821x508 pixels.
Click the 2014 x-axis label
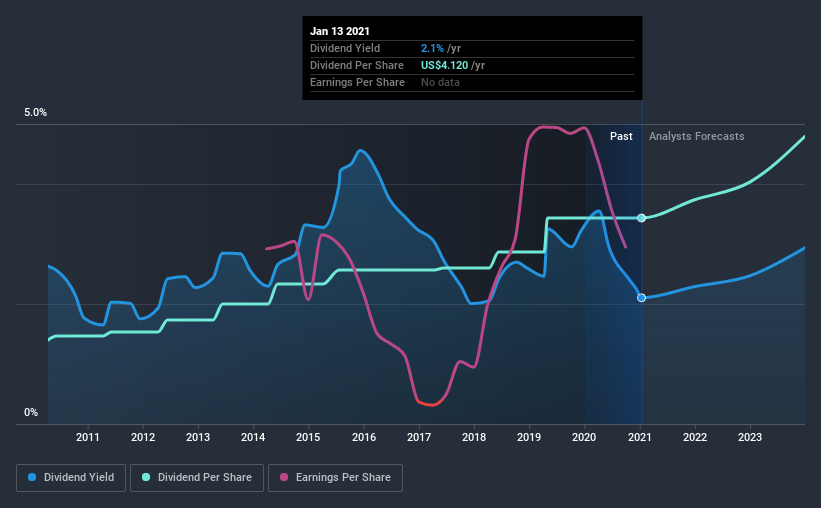point(253,437)
